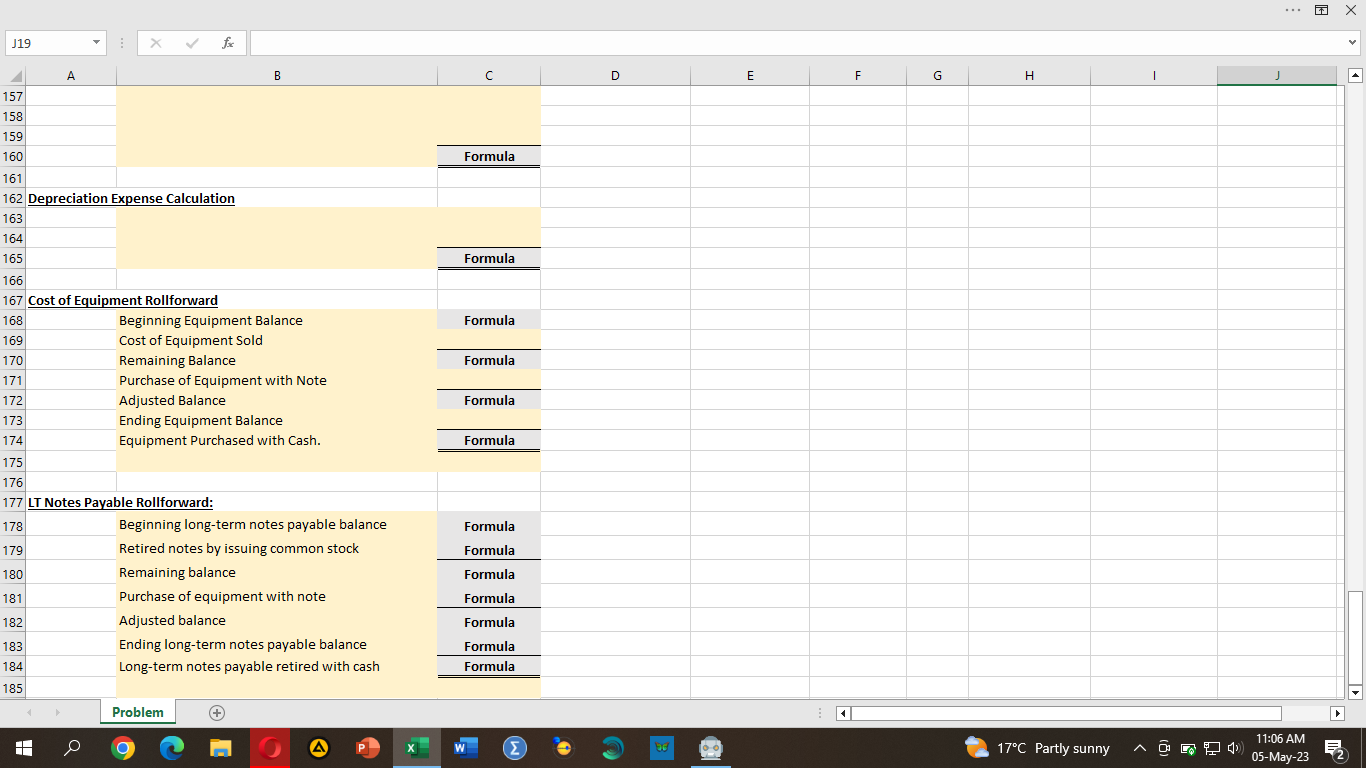
Task: Click the vertical scrollbar up arrow
Action: [x=1355, y=76]
